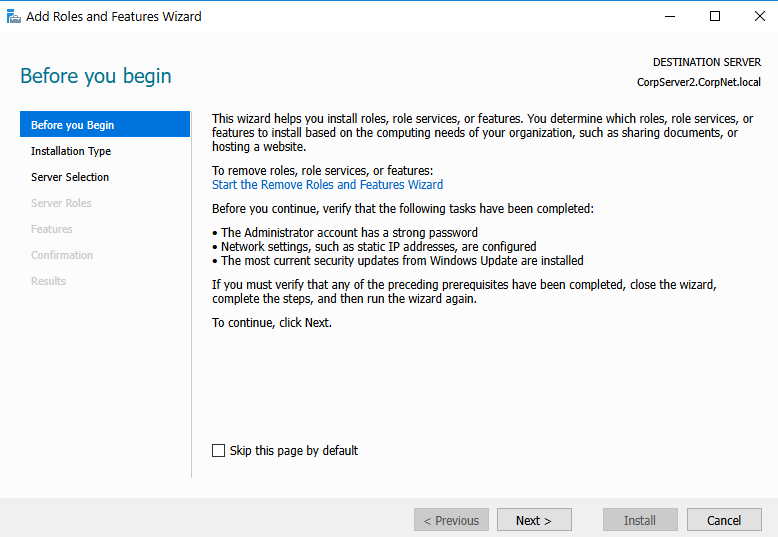The width and height of the screenshot is (778, 537).
Task: Enable Skip this page by default checkbox
Action: (219, 451)
